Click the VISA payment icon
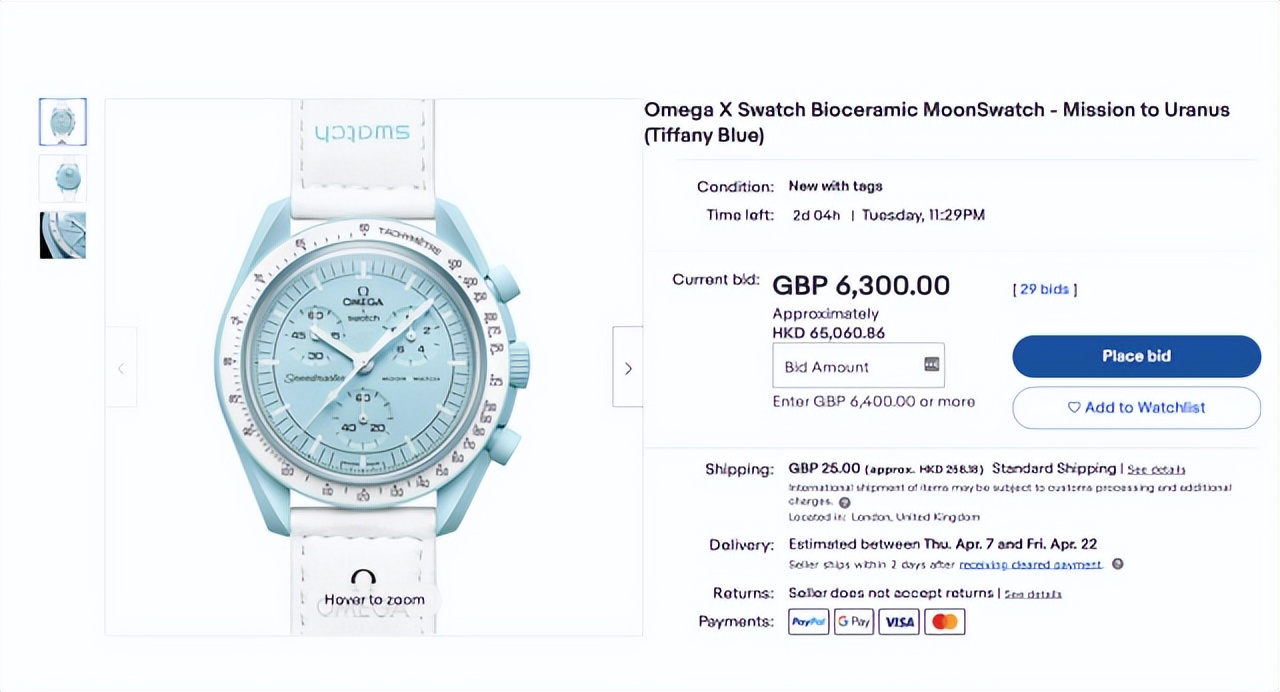The image size is (1280, 692). [898, 621]
